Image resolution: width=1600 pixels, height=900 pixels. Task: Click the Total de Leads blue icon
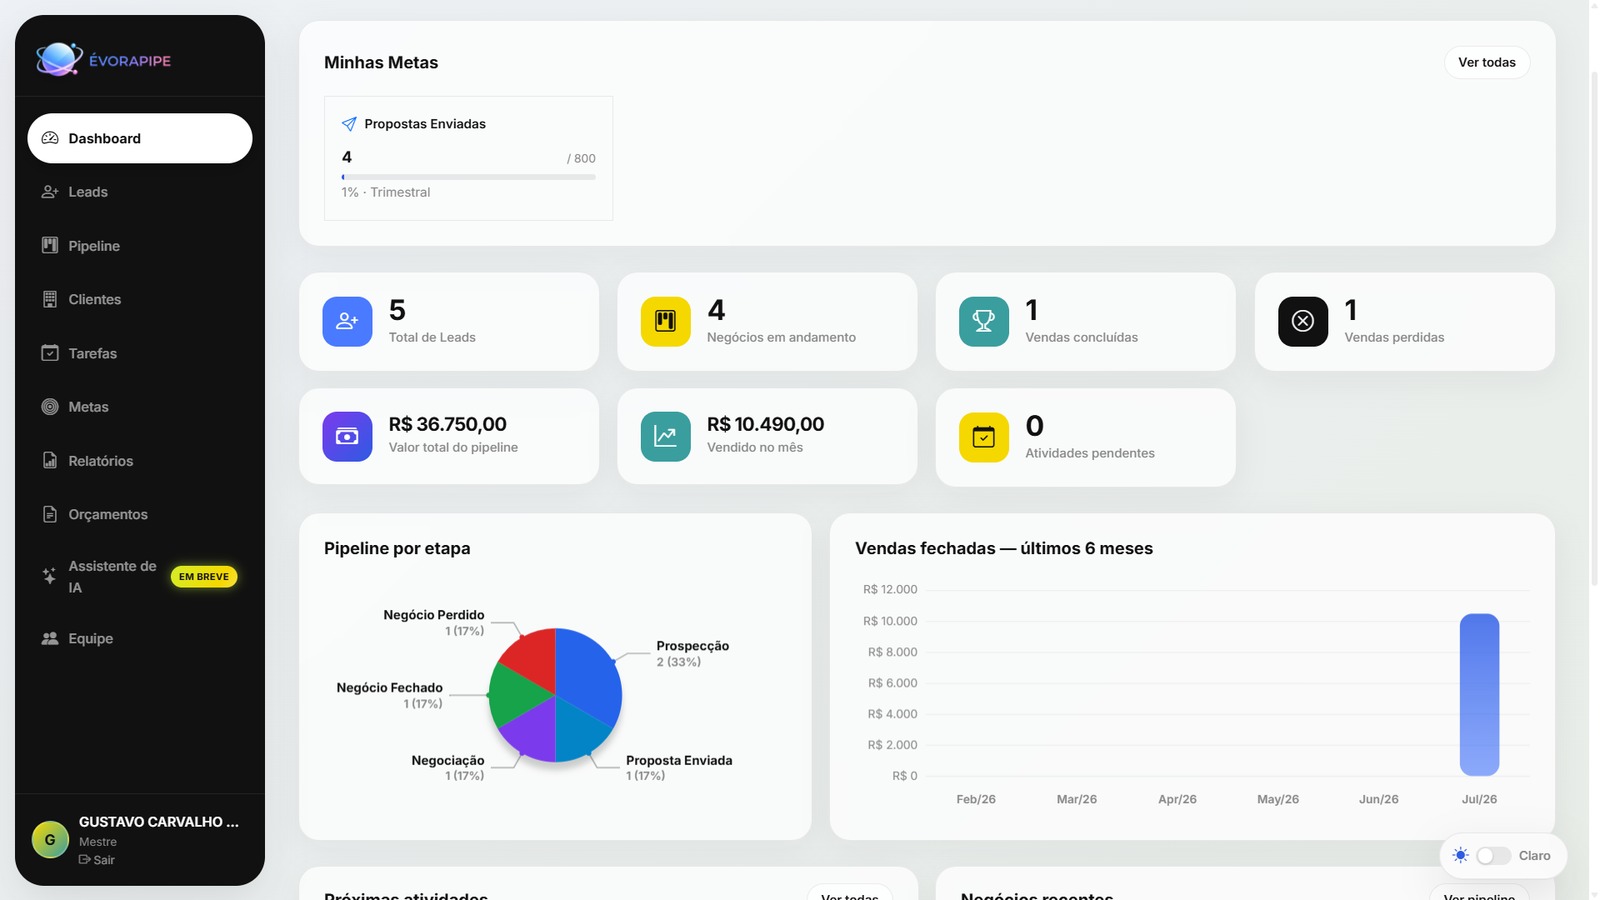click(x=347, y=321)
